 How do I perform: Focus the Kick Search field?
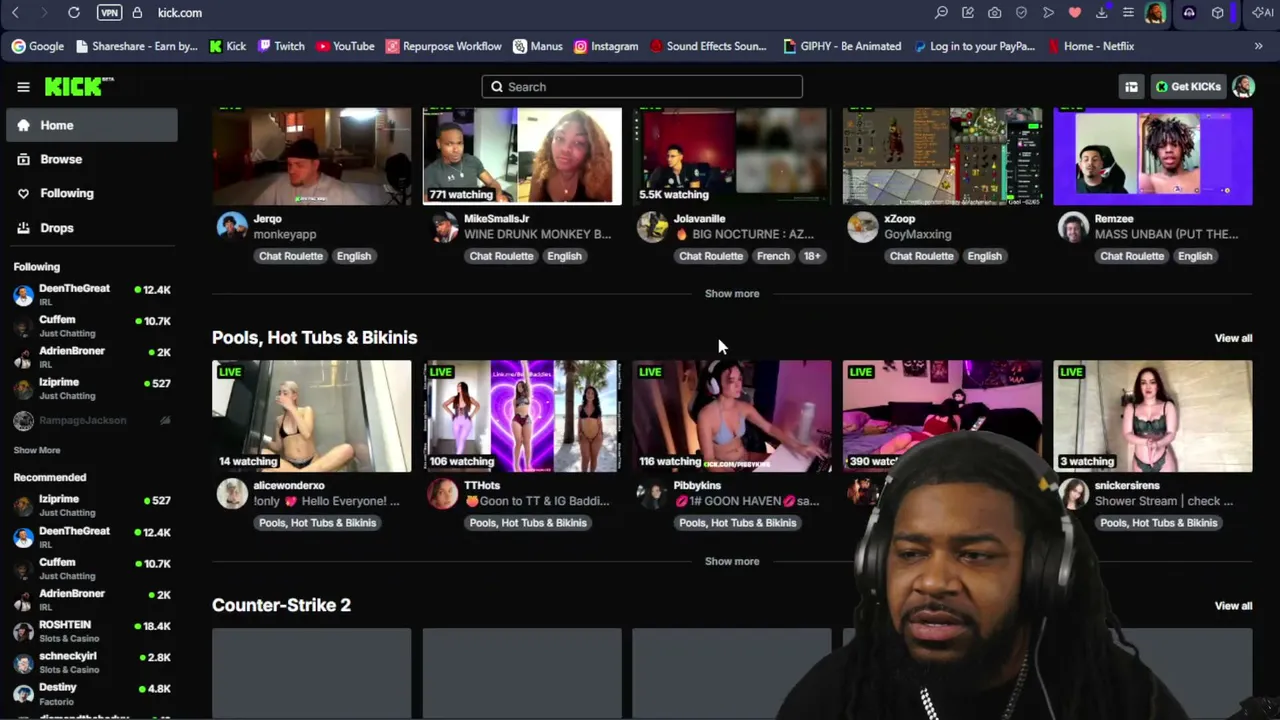(642, 87)
